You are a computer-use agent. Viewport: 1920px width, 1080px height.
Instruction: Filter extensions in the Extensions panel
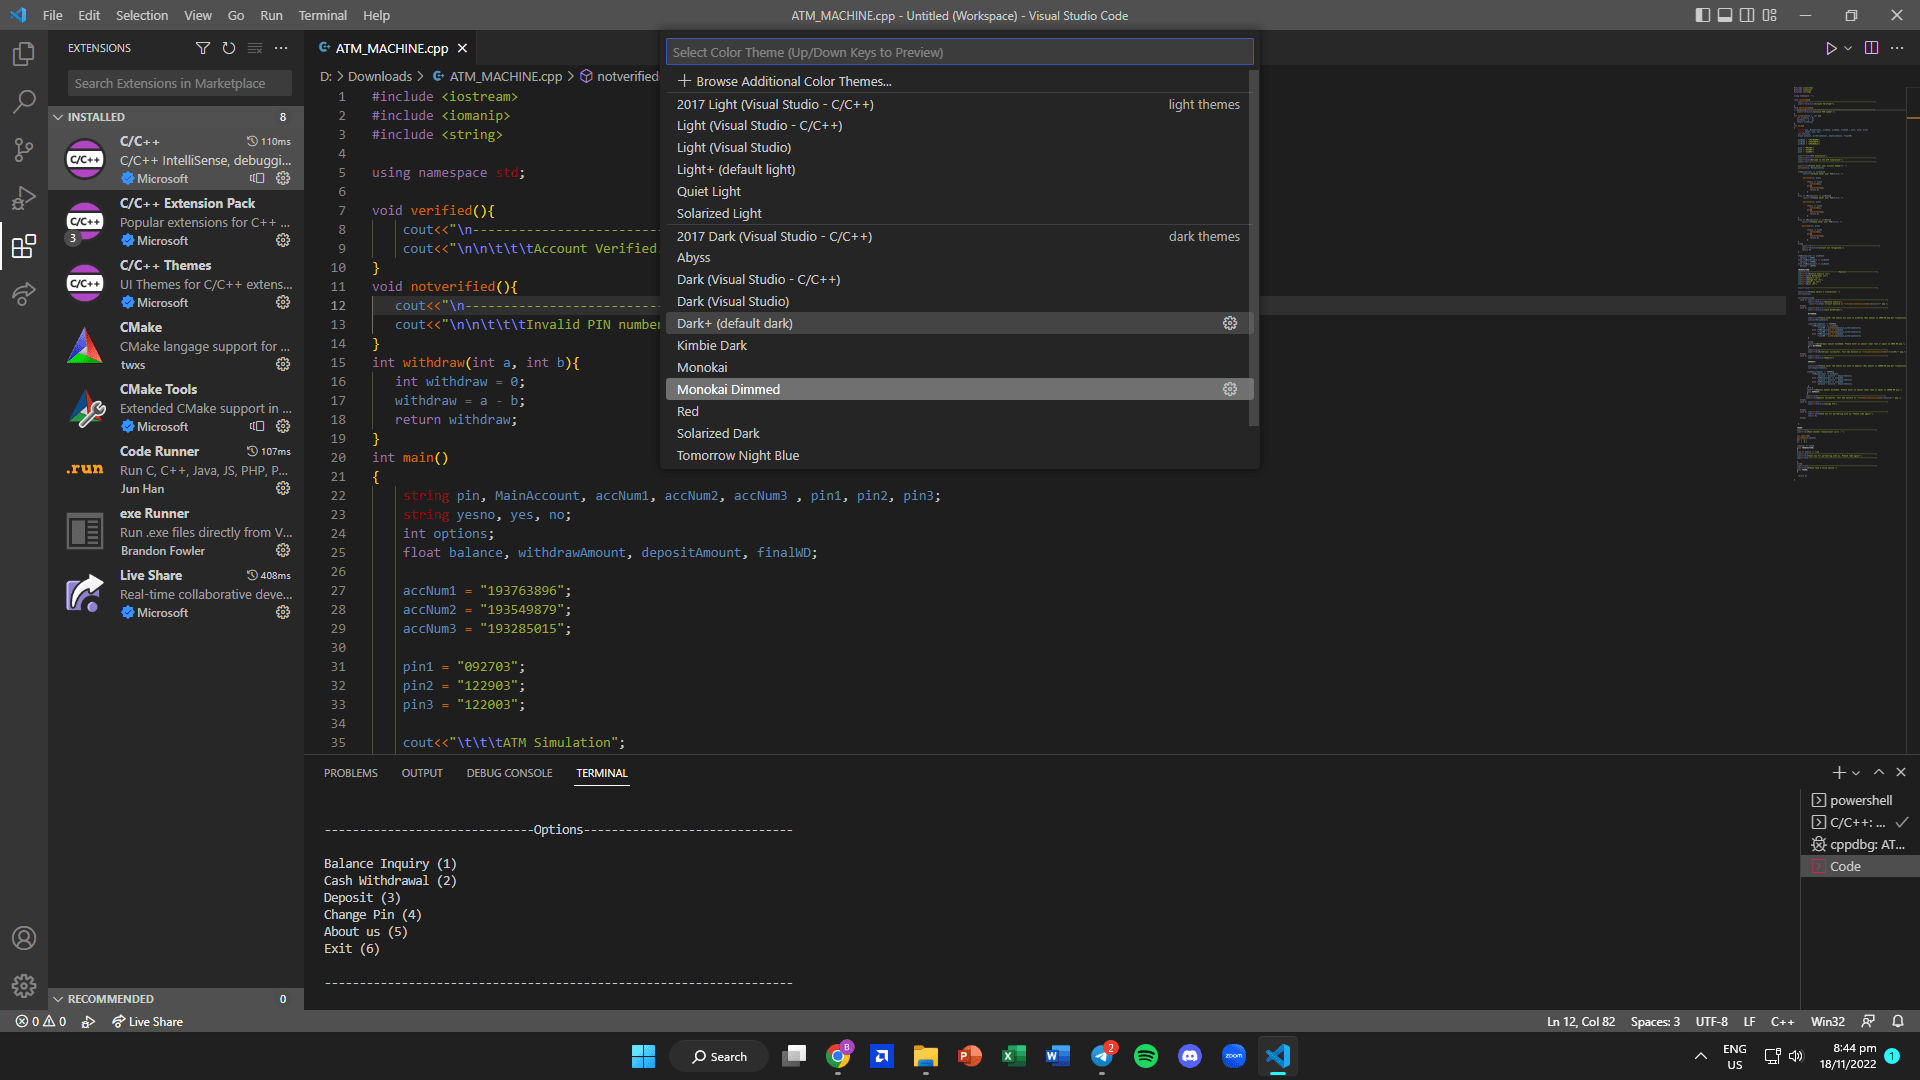pyautogui.click(x=203, y=47)
